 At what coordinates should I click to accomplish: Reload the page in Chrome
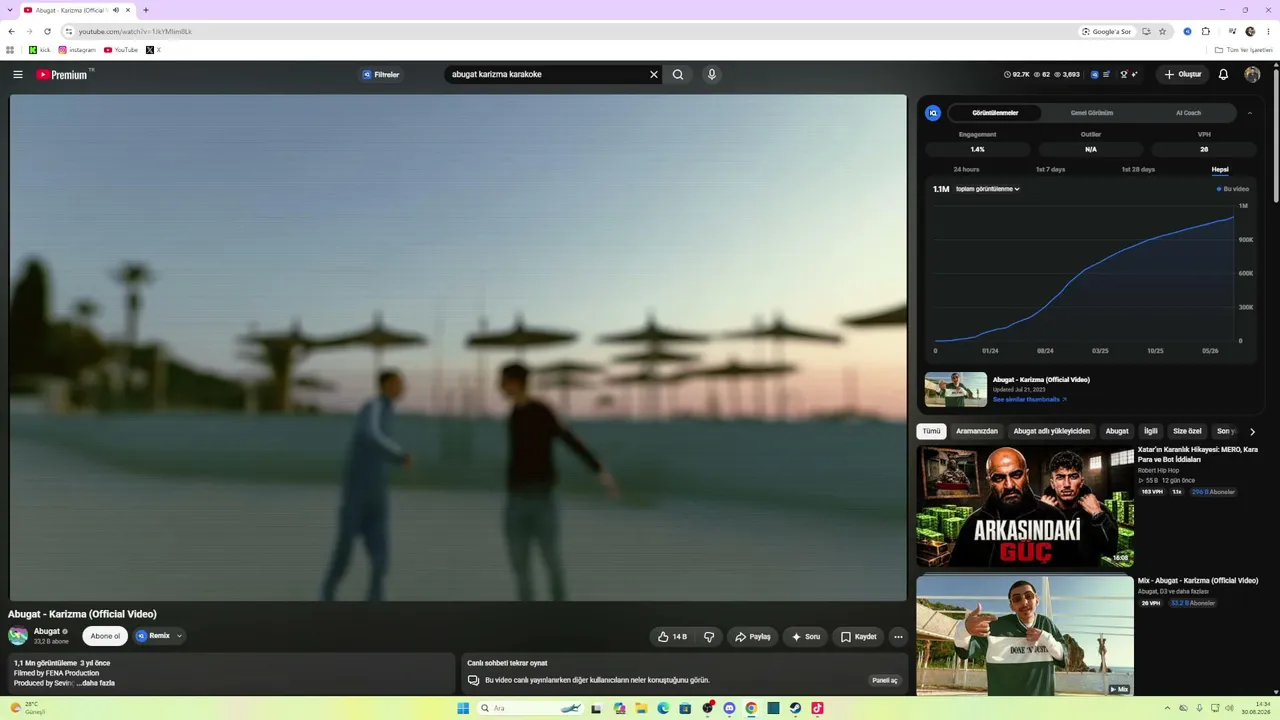[47, 31]
